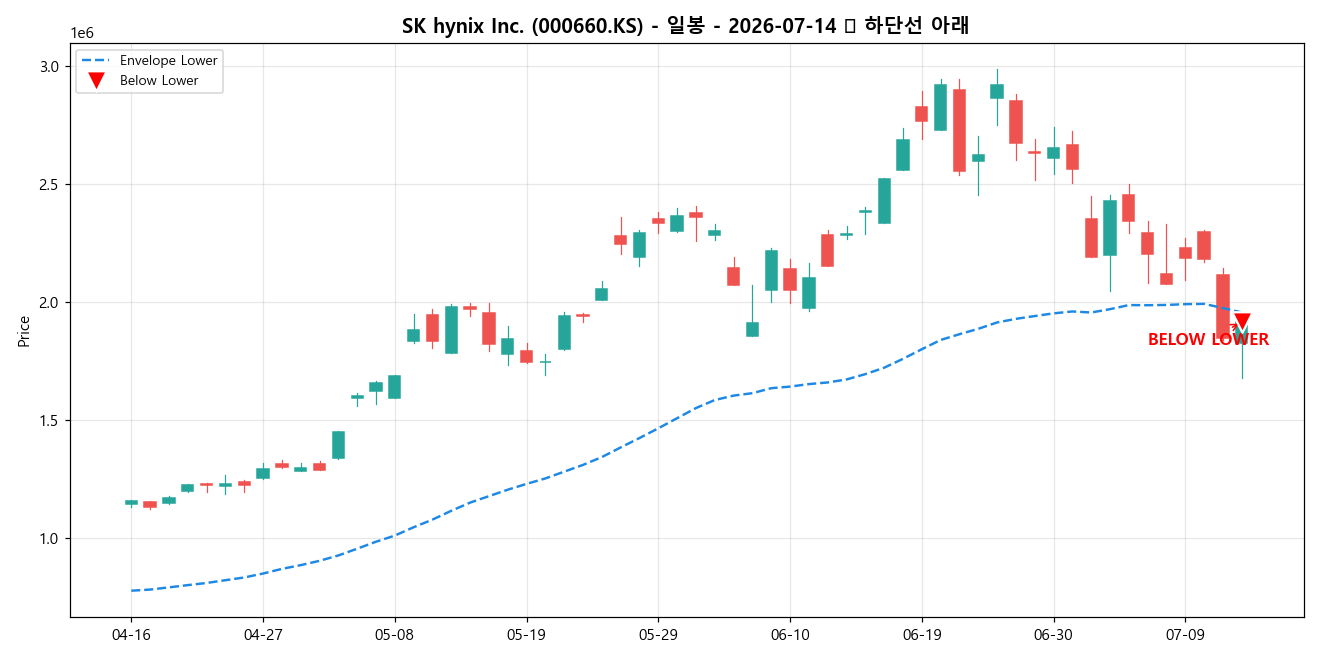Click the red "BELOW LOWER" annotation text
Image resolution: width=1320 pixels, height=660 pixels.
[1208, 340]
